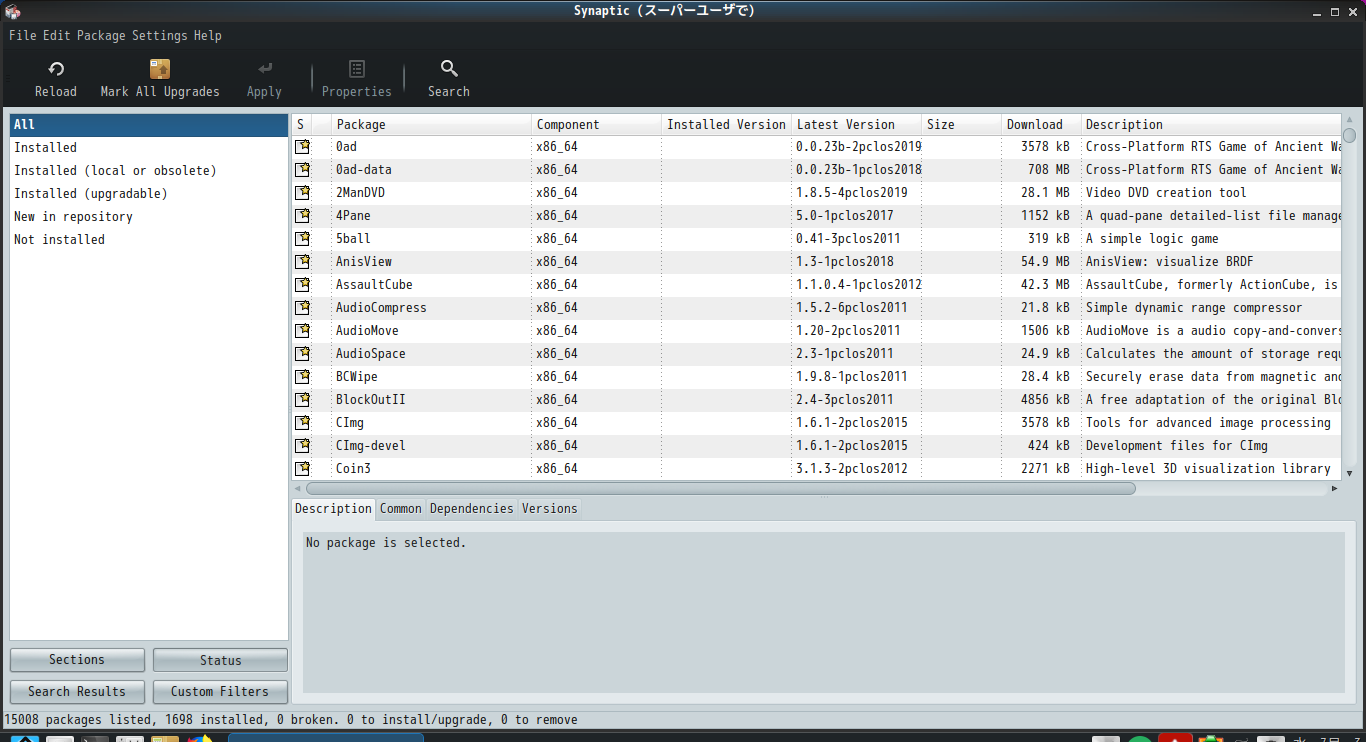Click version 5.0-1pclos2017 cell

(844, 215)
